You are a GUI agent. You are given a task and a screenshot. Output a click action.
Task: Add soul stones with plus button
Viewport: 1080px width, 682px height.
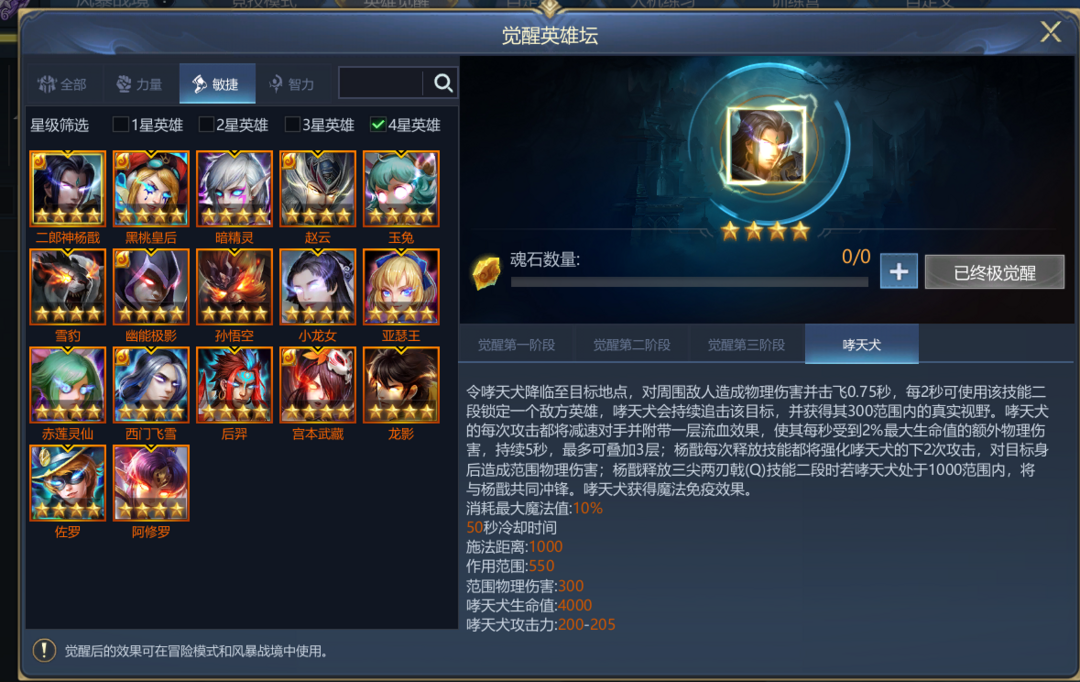click(899, 271)
